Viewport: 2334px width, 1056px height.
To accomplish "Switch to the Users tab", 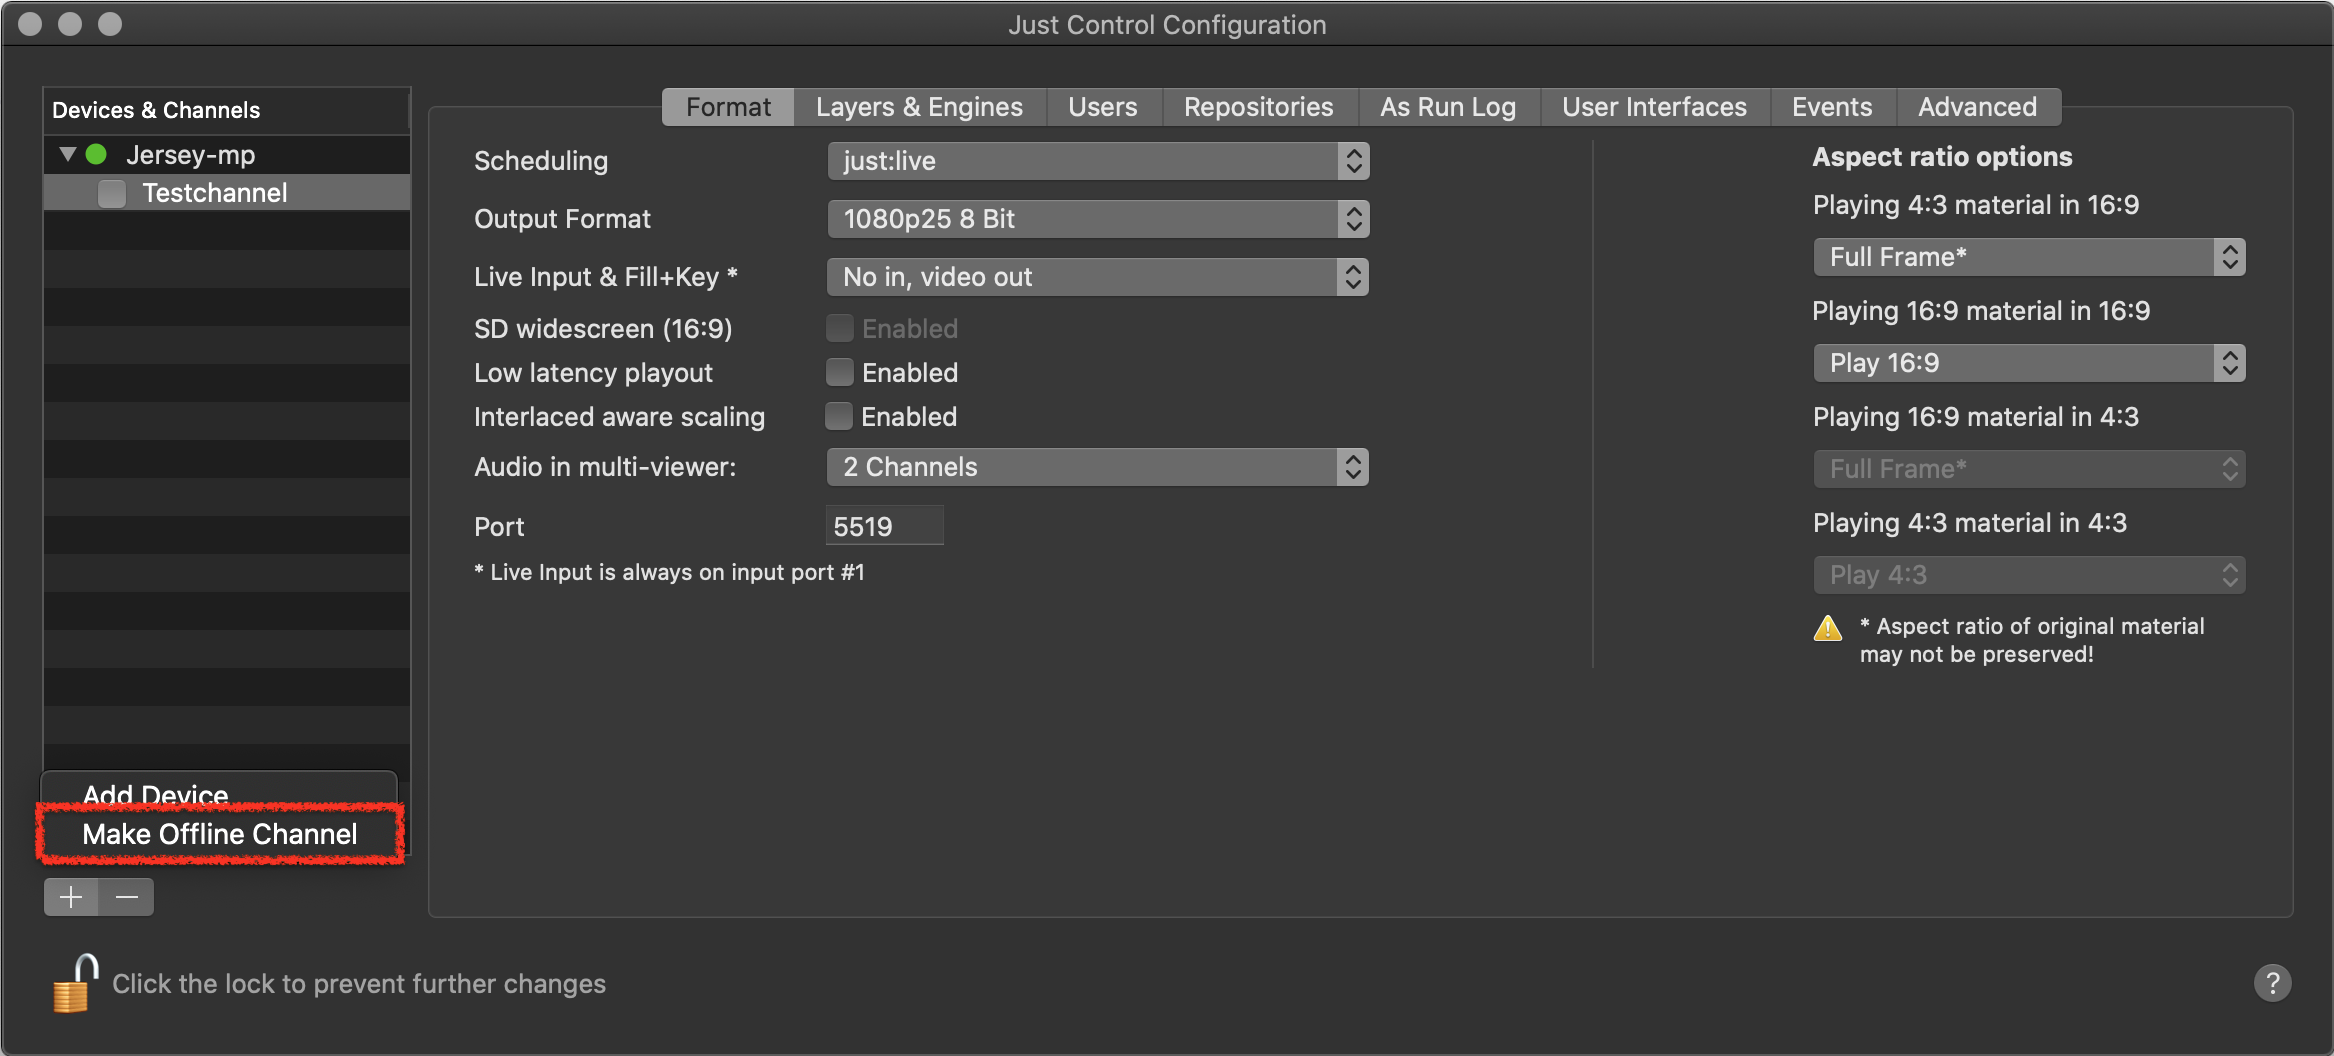I will [1103, 107].
